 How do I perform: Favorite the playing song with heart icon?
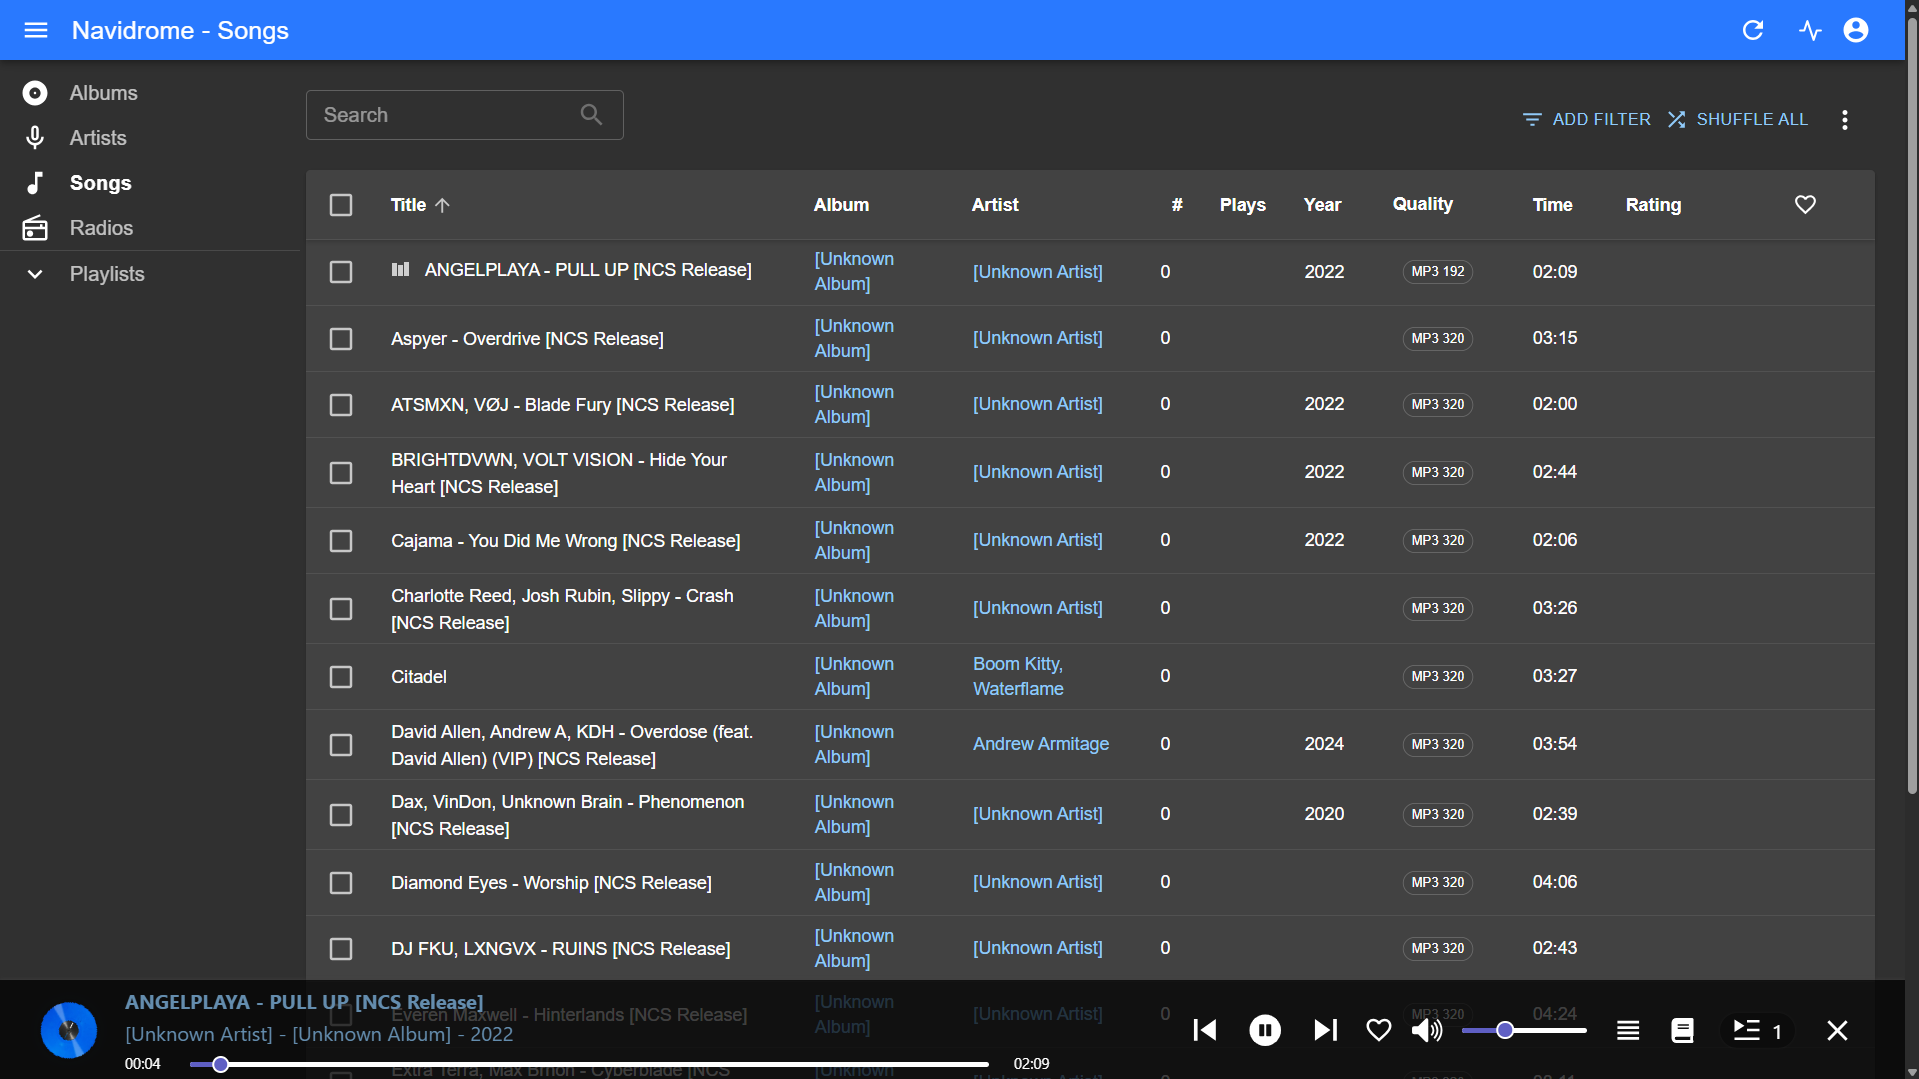point(1378,1030)
